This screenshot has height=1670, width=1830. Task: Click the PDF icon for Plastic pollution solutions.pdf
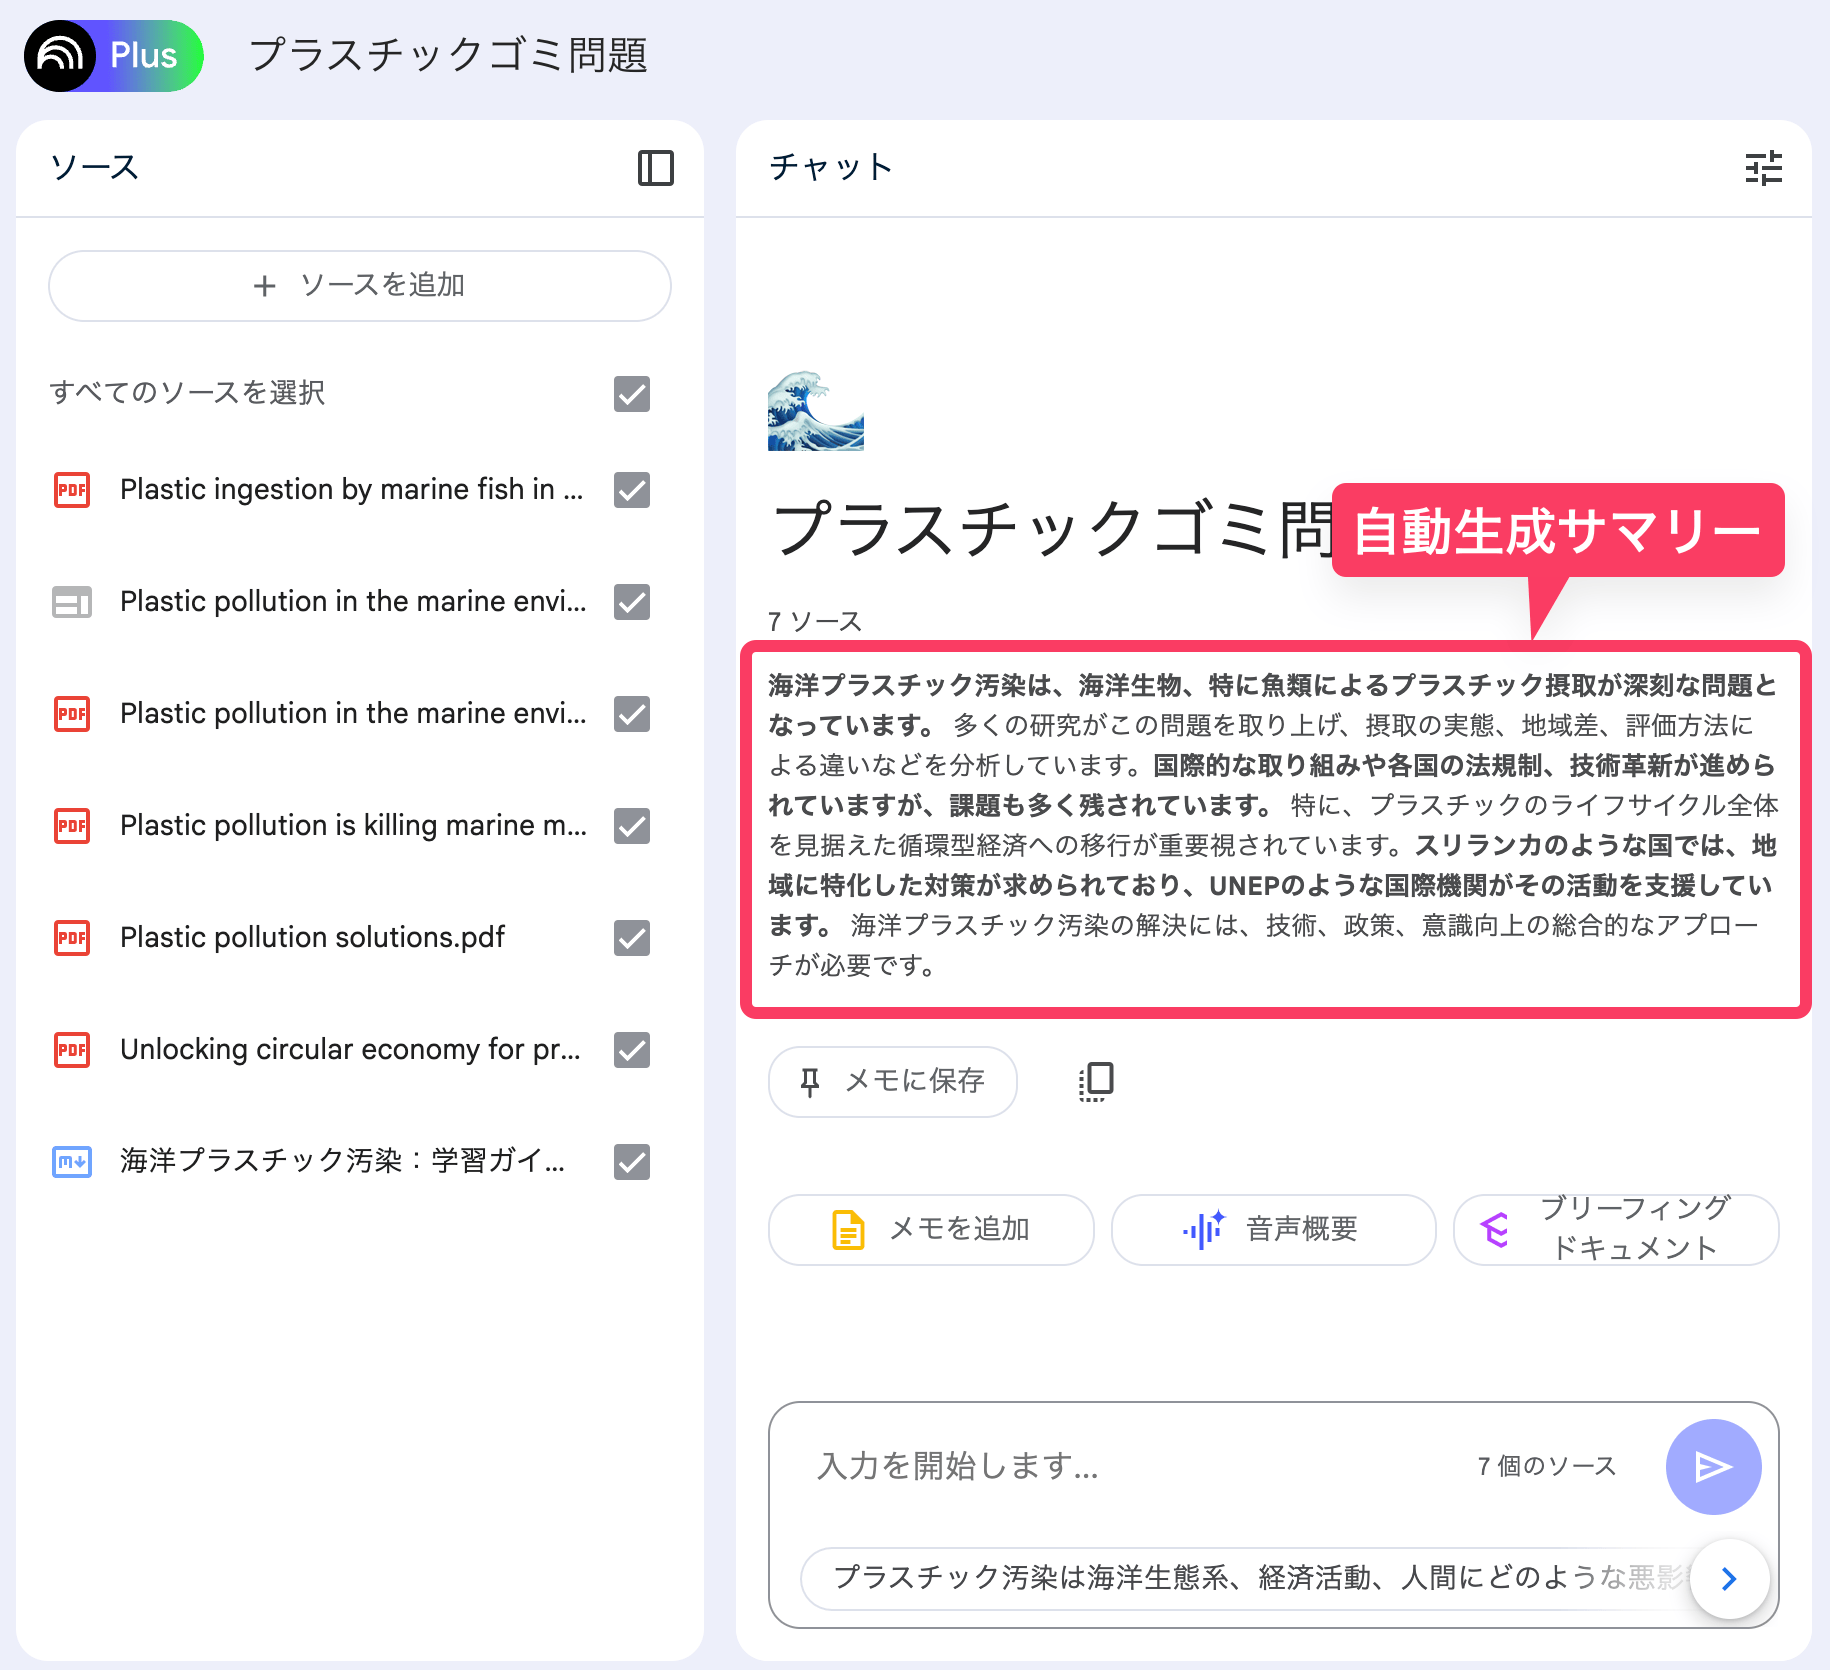tap(72, 938)
